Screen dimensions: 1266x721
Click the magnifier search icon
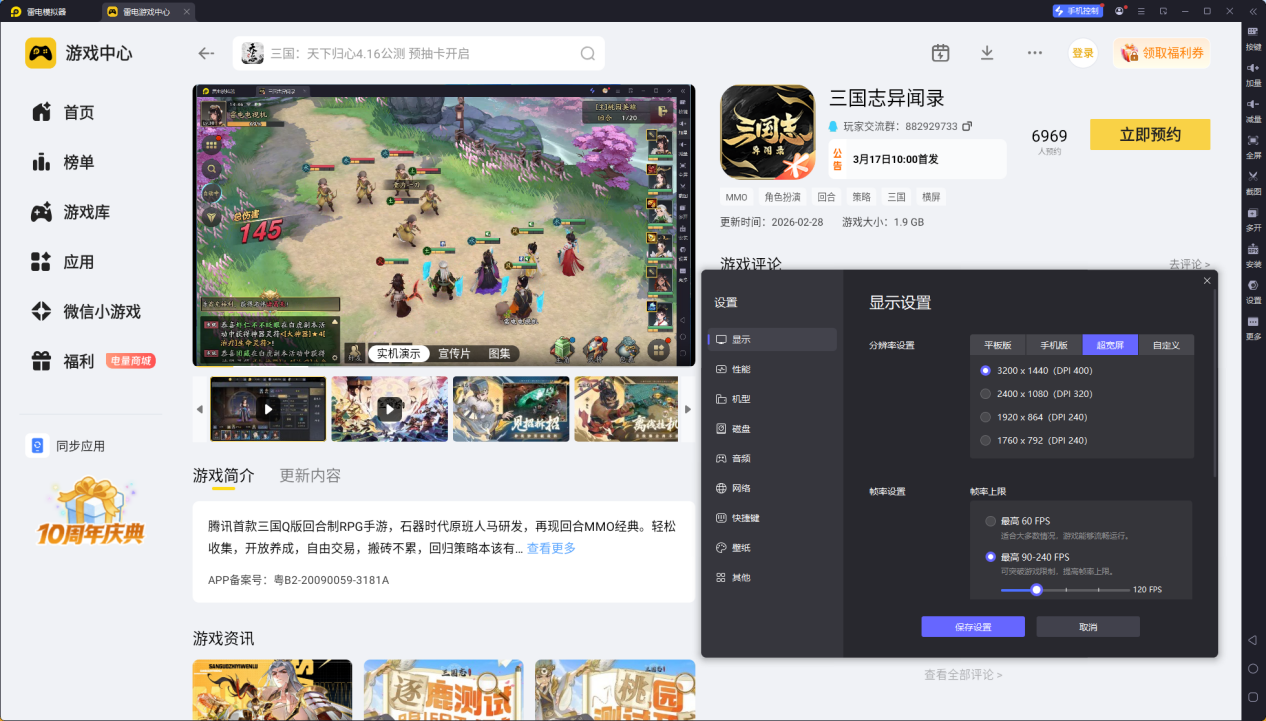[x=588, y=54]
